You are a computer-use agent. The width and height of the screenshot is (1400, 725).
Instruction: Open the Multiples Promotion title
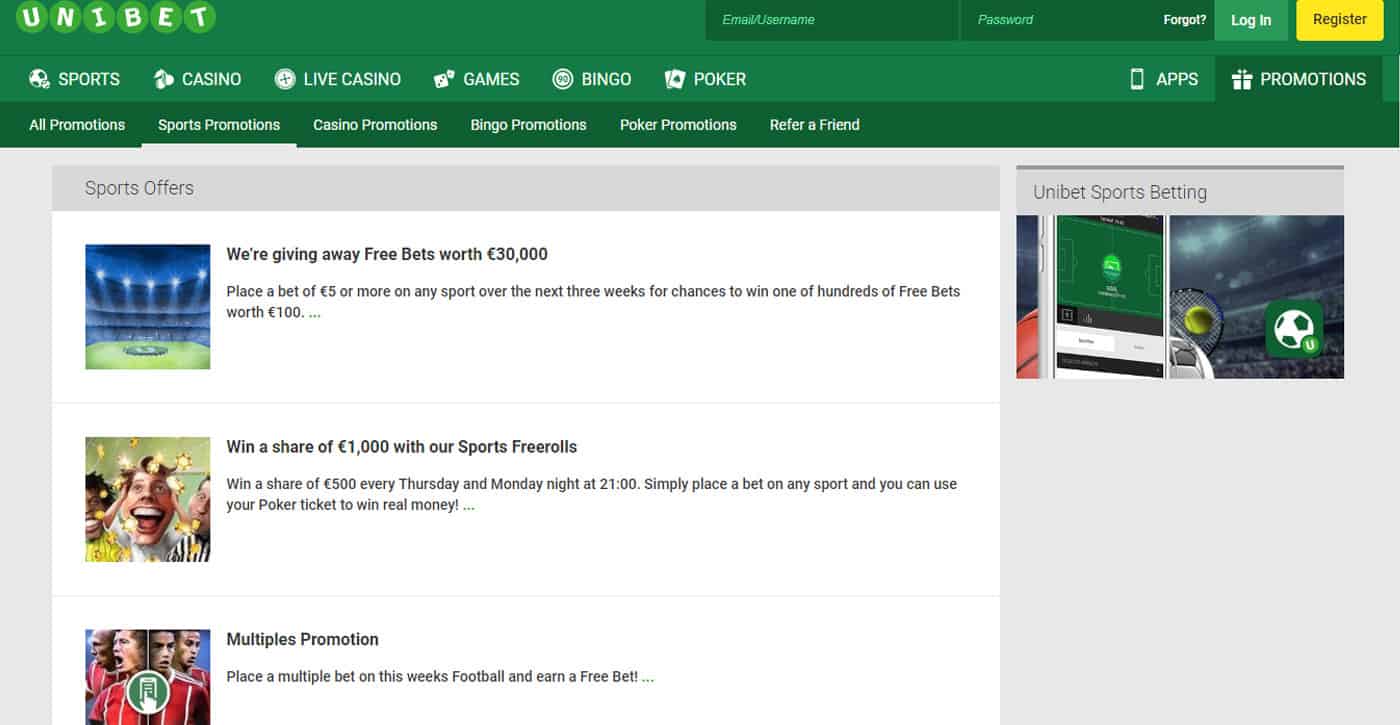pyautogui.click(x=302, y=639)
